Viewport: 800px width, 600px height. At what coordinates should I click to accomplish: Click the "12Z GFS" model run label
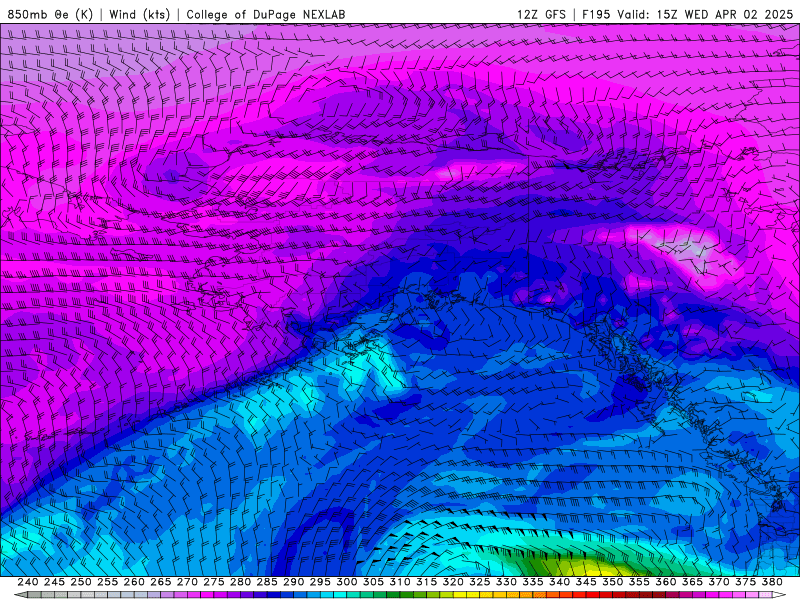click(x=541, y=14)
